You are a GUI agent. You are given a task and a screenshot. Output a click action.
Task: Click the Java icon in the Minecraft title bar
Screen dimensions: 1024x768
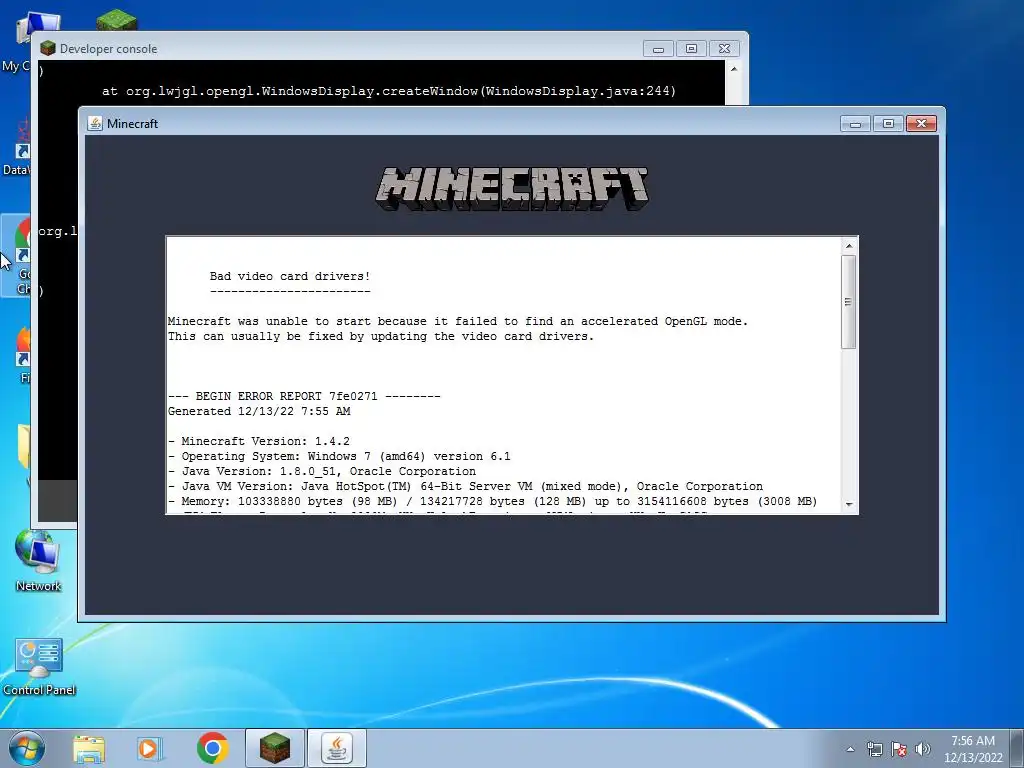coord(95,123)
